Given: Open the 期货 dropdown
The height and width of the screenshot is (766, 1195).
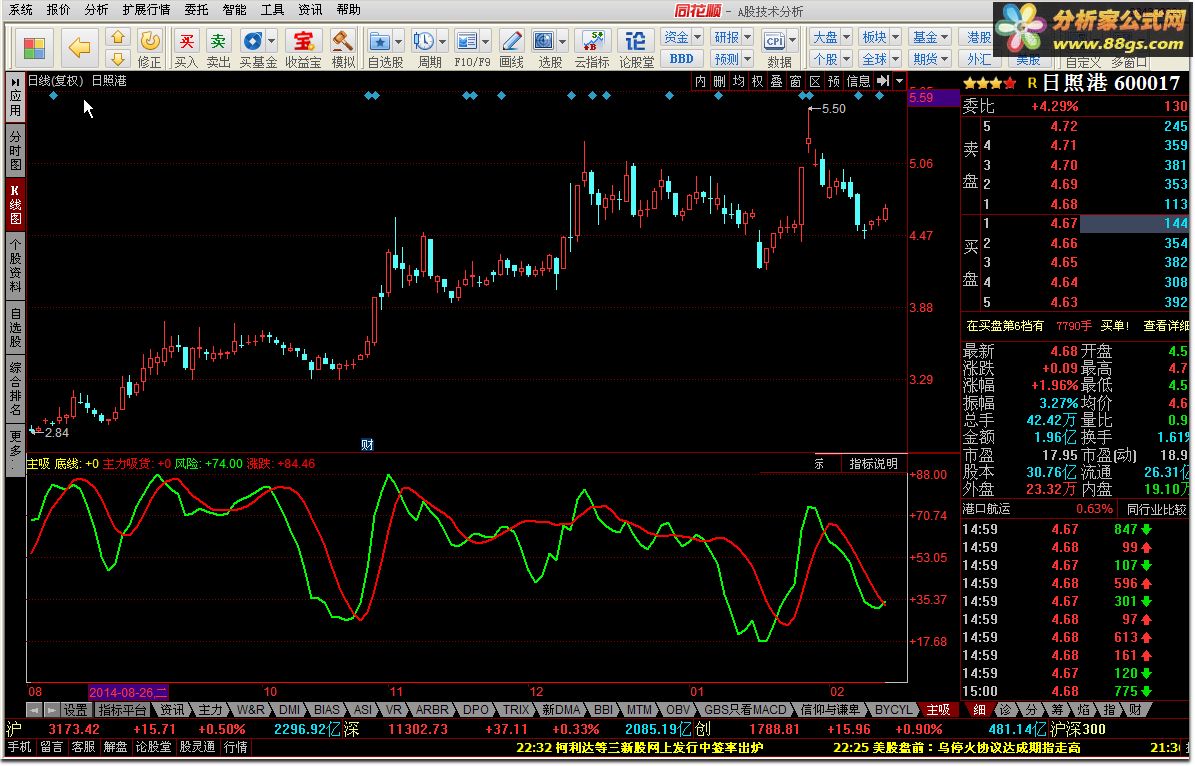Looking at the screenshot, I should click(x=931, y=59).
